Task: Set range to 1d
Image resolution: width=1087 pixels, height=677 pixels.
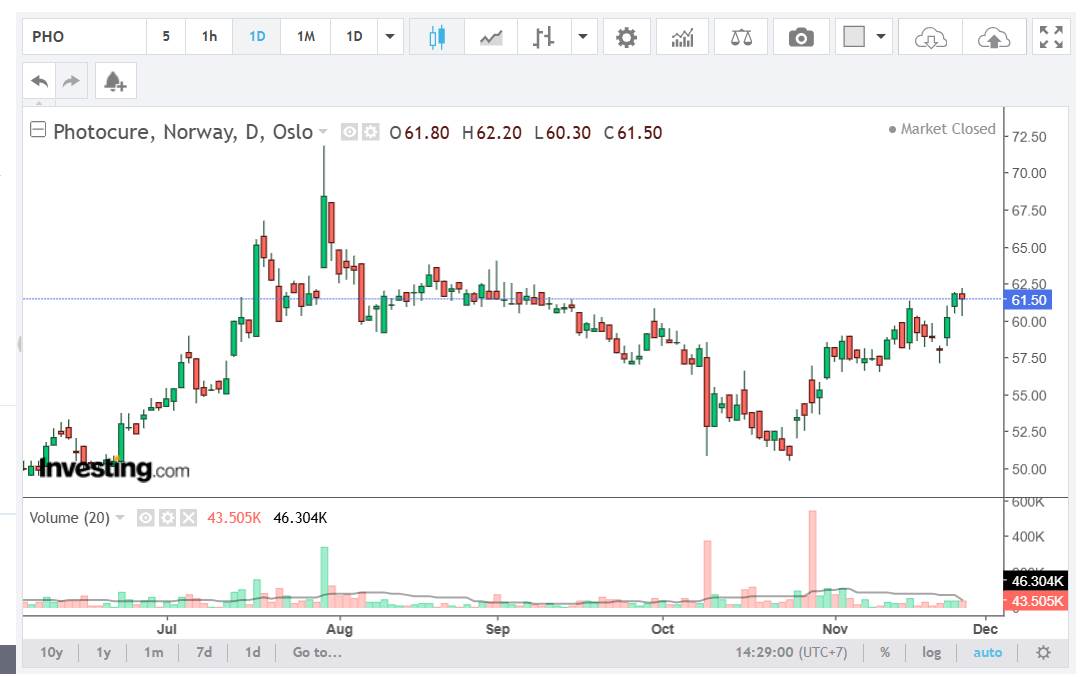Action: (252, 652)
